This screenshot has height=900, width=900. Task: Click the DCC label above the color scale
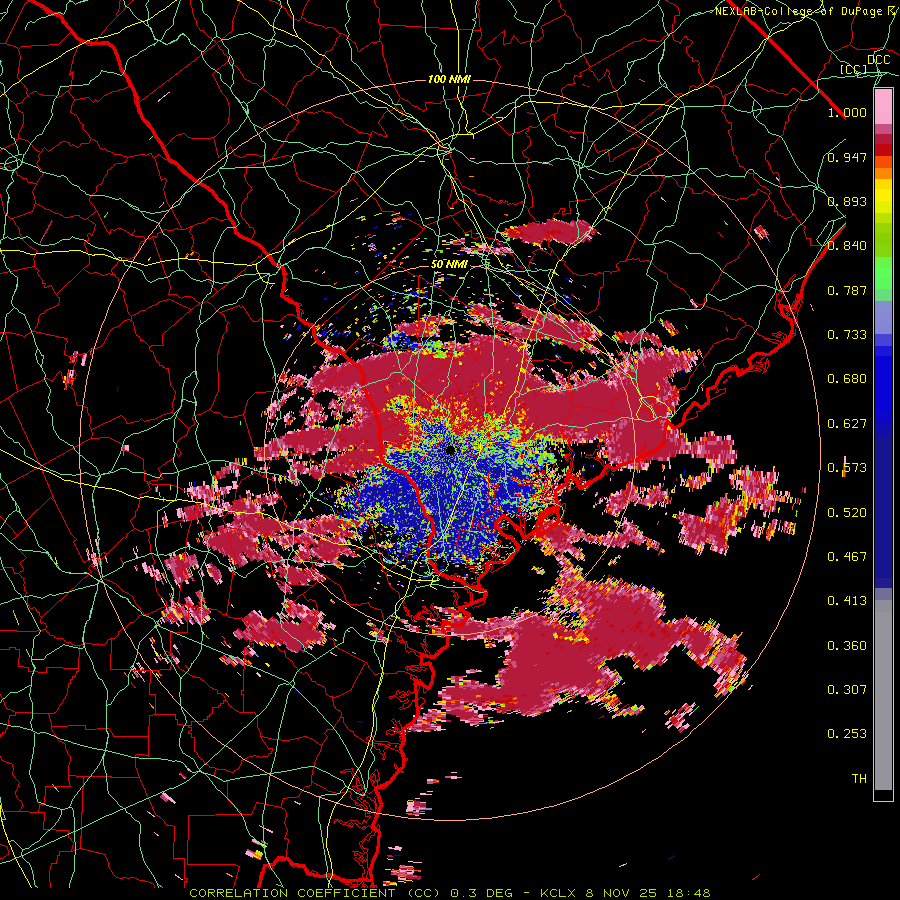(879, 60)
